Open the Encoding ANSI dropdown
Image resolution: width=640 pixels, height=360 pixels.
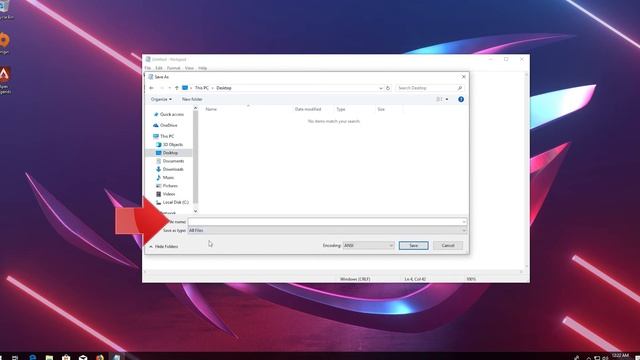pyautogui.click(x=369, y=245)
